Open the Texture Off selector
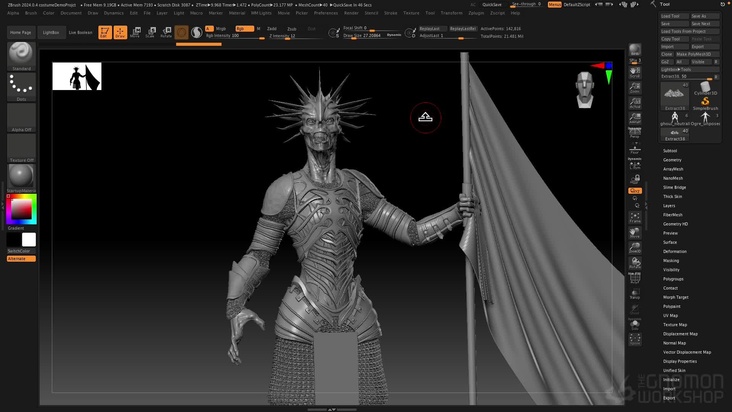Screen dimensions: 732x412 point(21,148)
